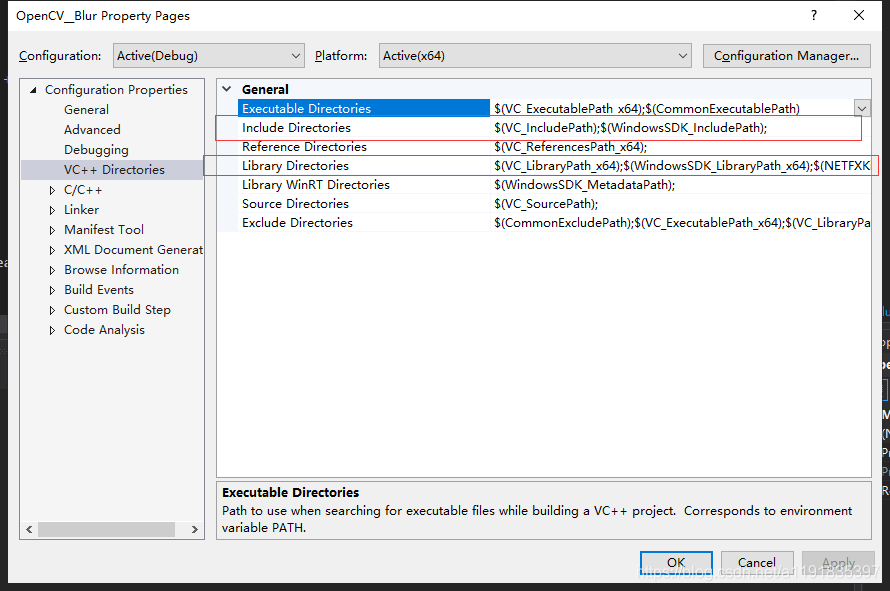Viewport: 890px width, 591px height.
Task: Click the tree's horizontal scrollbar thumb
Action: tap(106, 529)
